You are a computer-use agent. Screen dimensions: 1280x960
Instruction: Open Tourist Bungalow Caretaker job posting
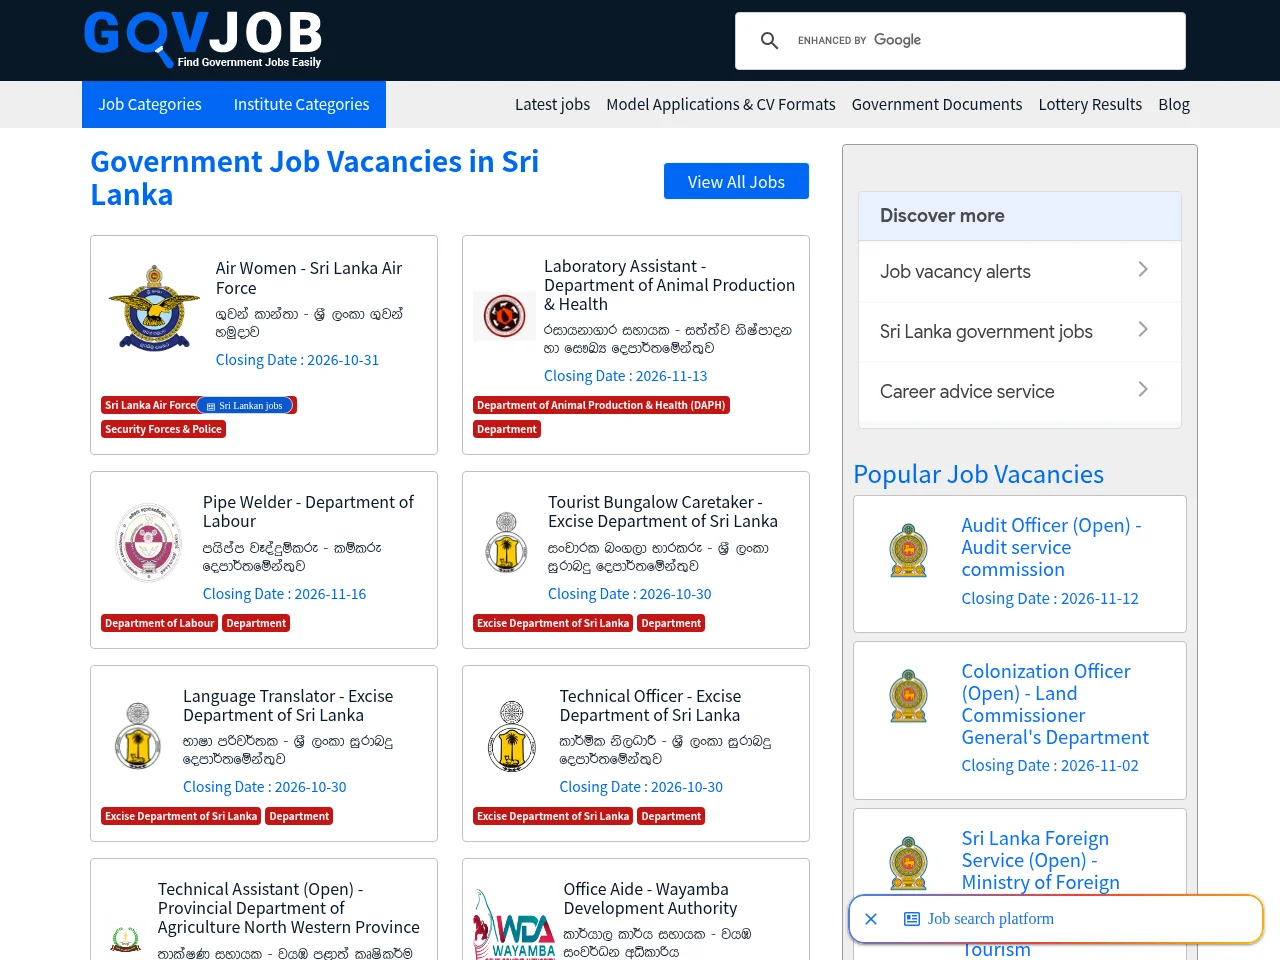pyautogui.click(x=663, y=511)
